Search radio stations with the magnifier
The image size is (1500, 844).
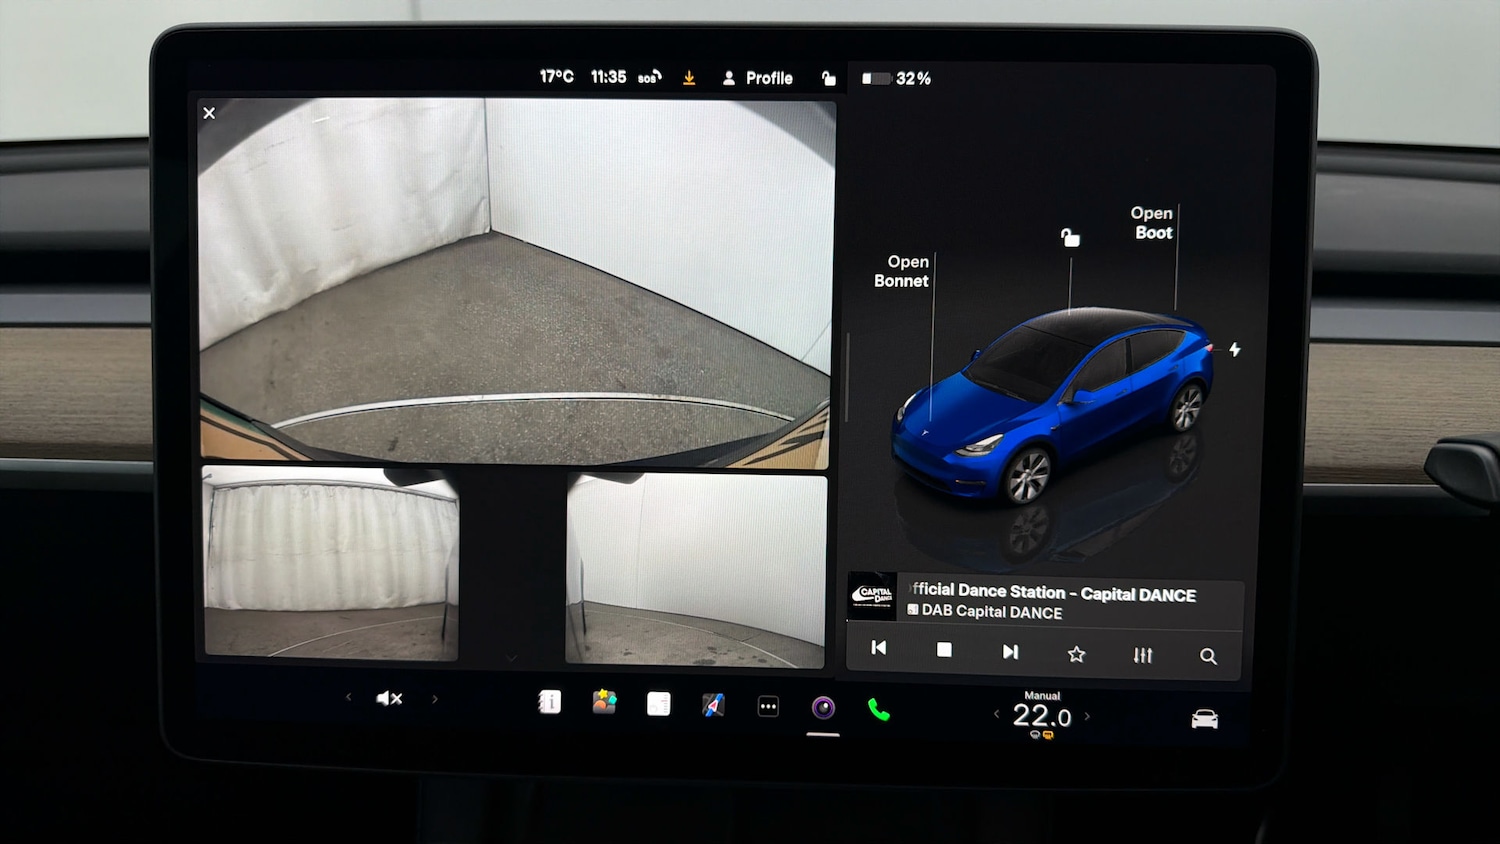coord(1208,656)
